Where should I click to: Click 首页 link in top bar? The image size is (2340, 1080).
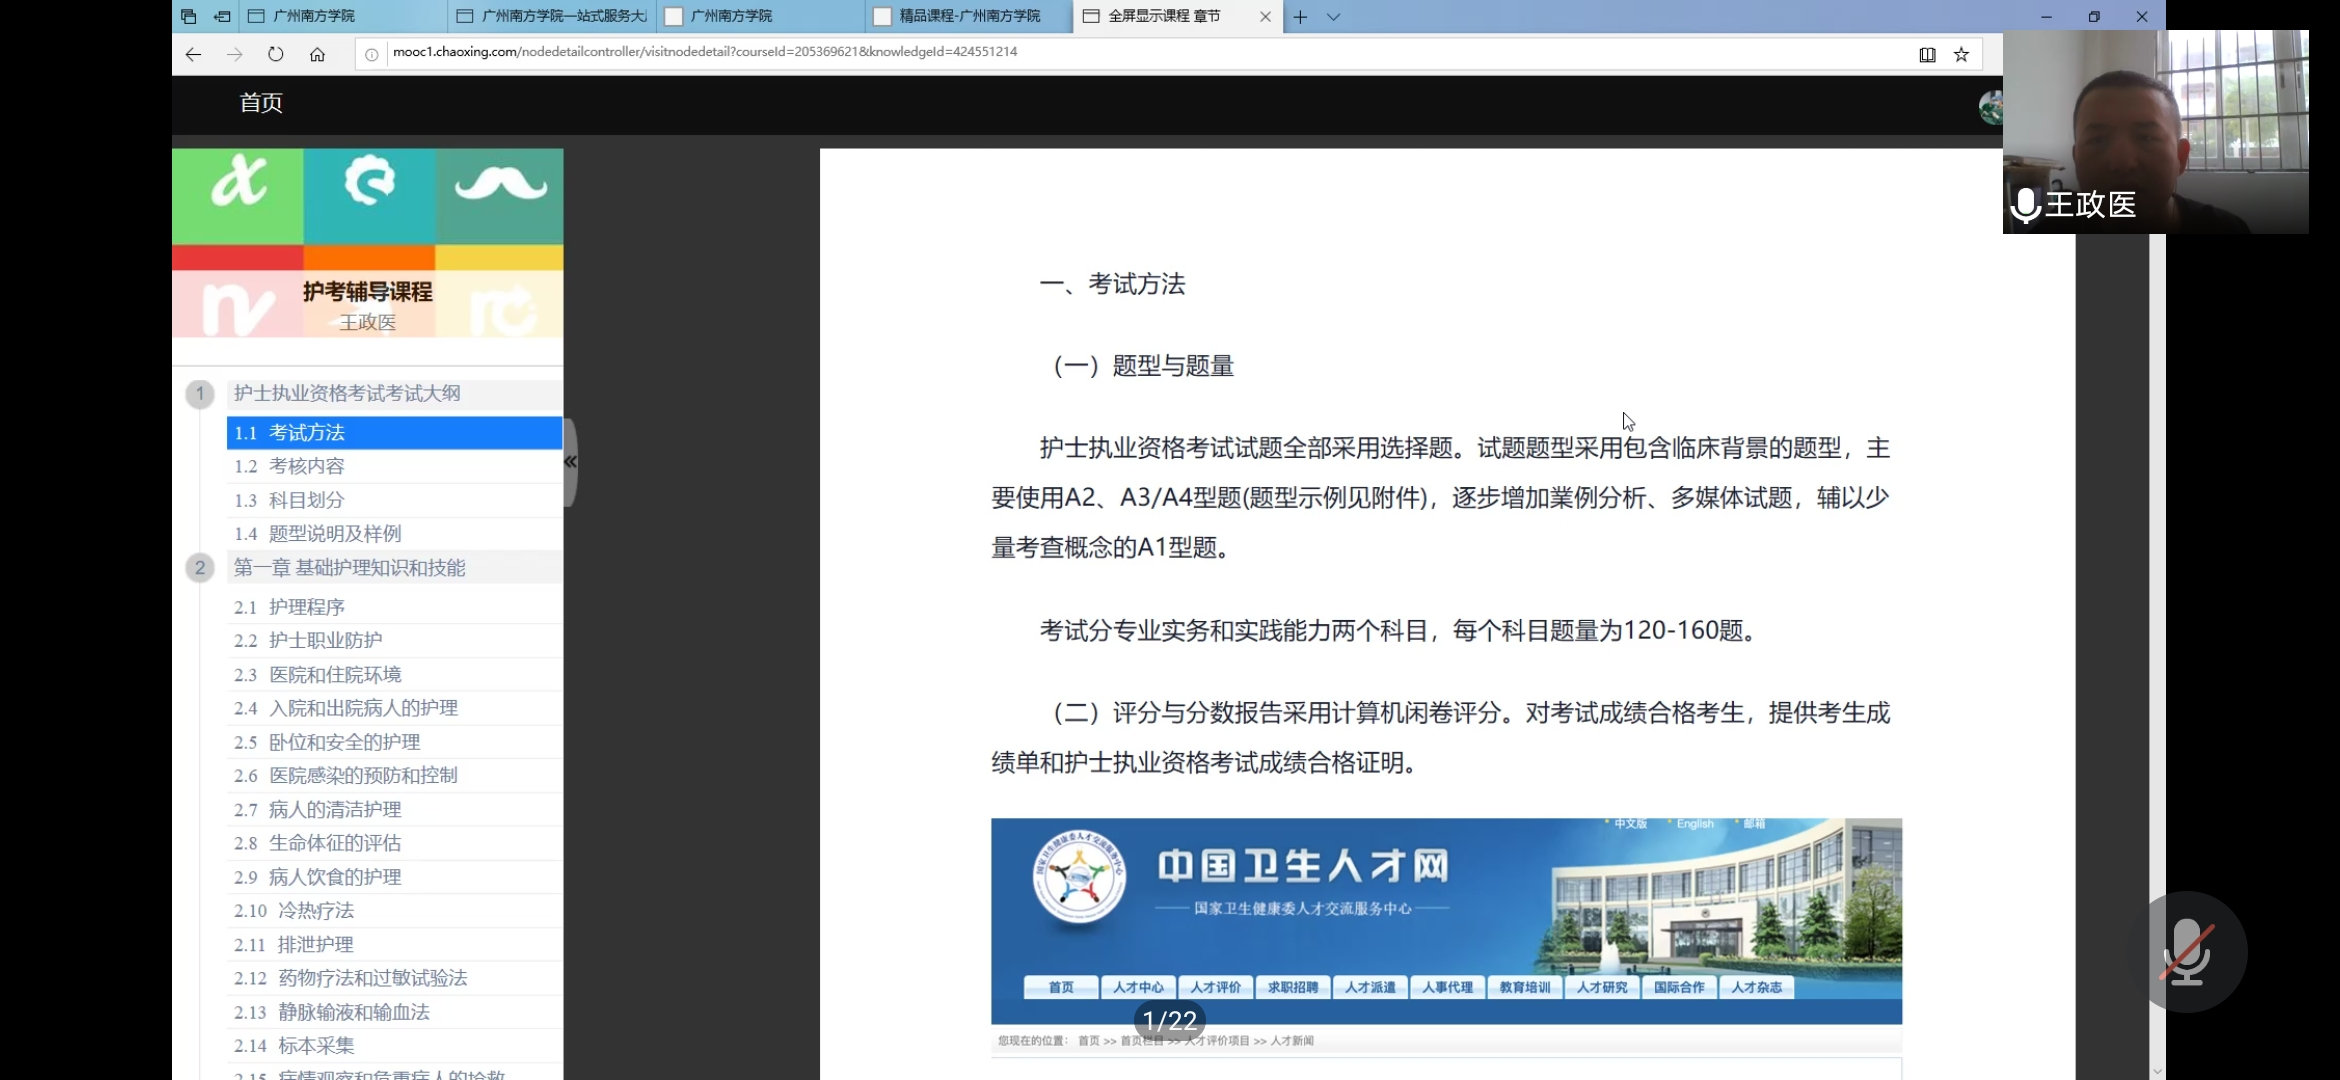260,102
